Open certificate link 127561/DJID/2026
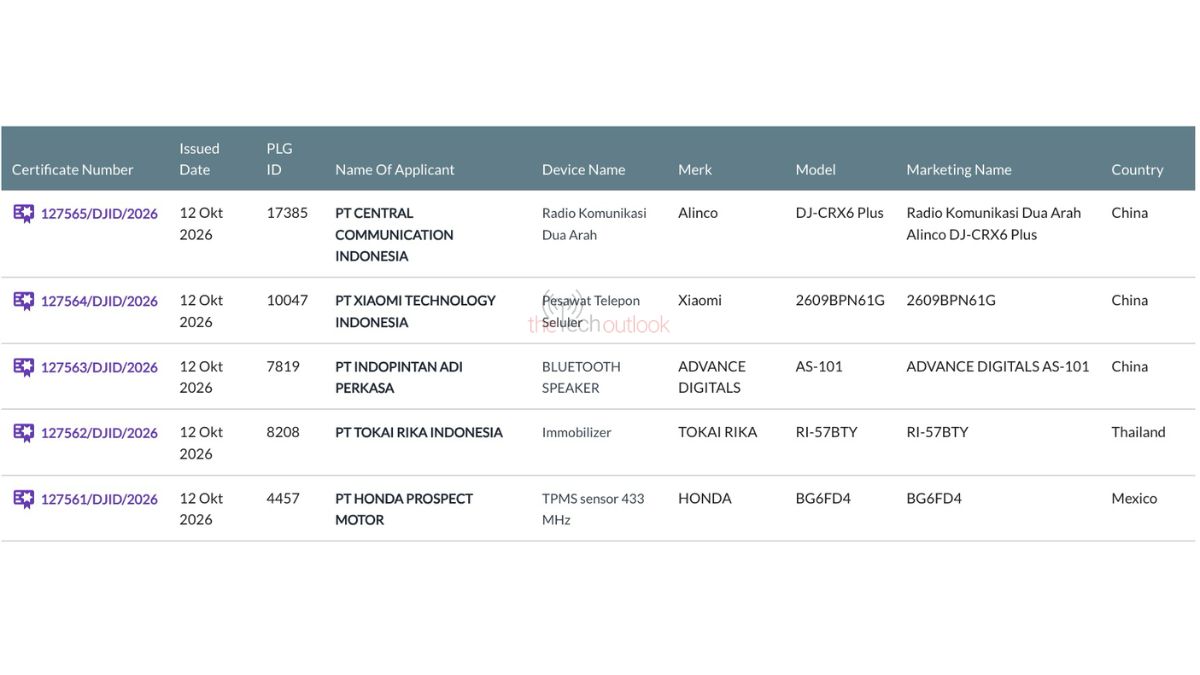The image size is (1200, 675). [99, 499]
